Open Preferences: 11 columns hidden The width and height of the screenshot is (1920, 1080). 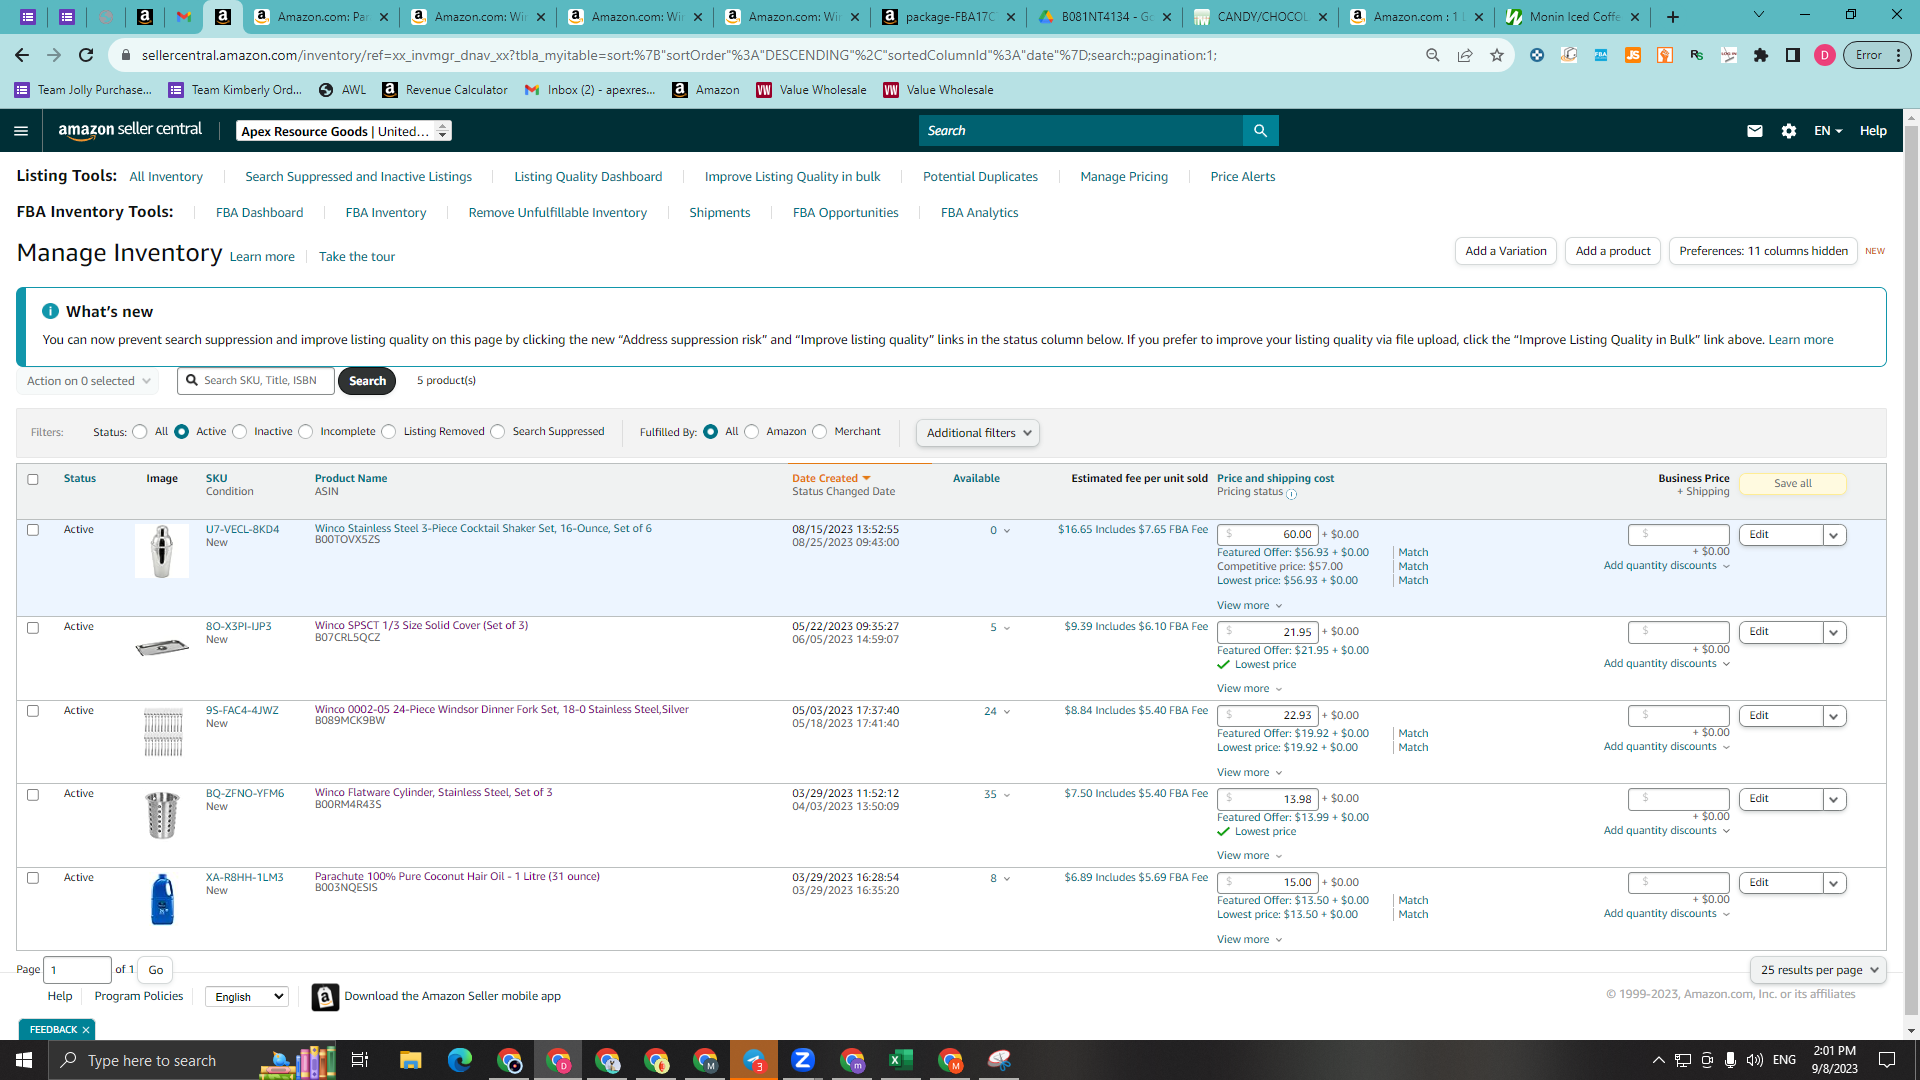(1763, 251)
